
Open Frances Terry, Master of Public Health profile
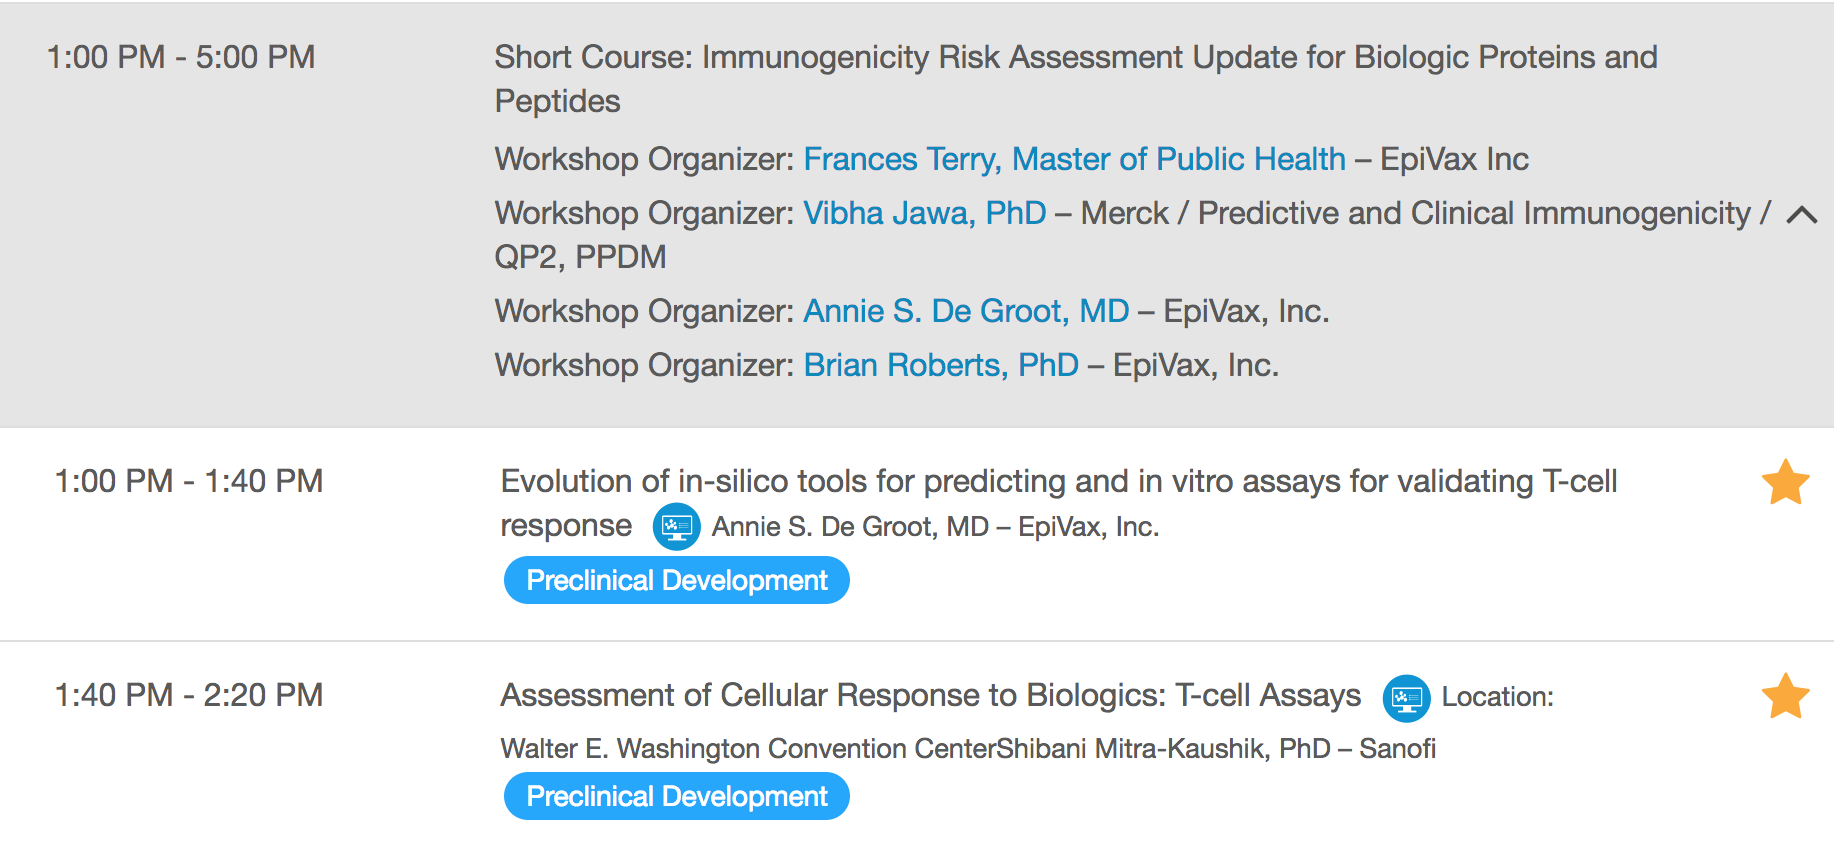1074,159
